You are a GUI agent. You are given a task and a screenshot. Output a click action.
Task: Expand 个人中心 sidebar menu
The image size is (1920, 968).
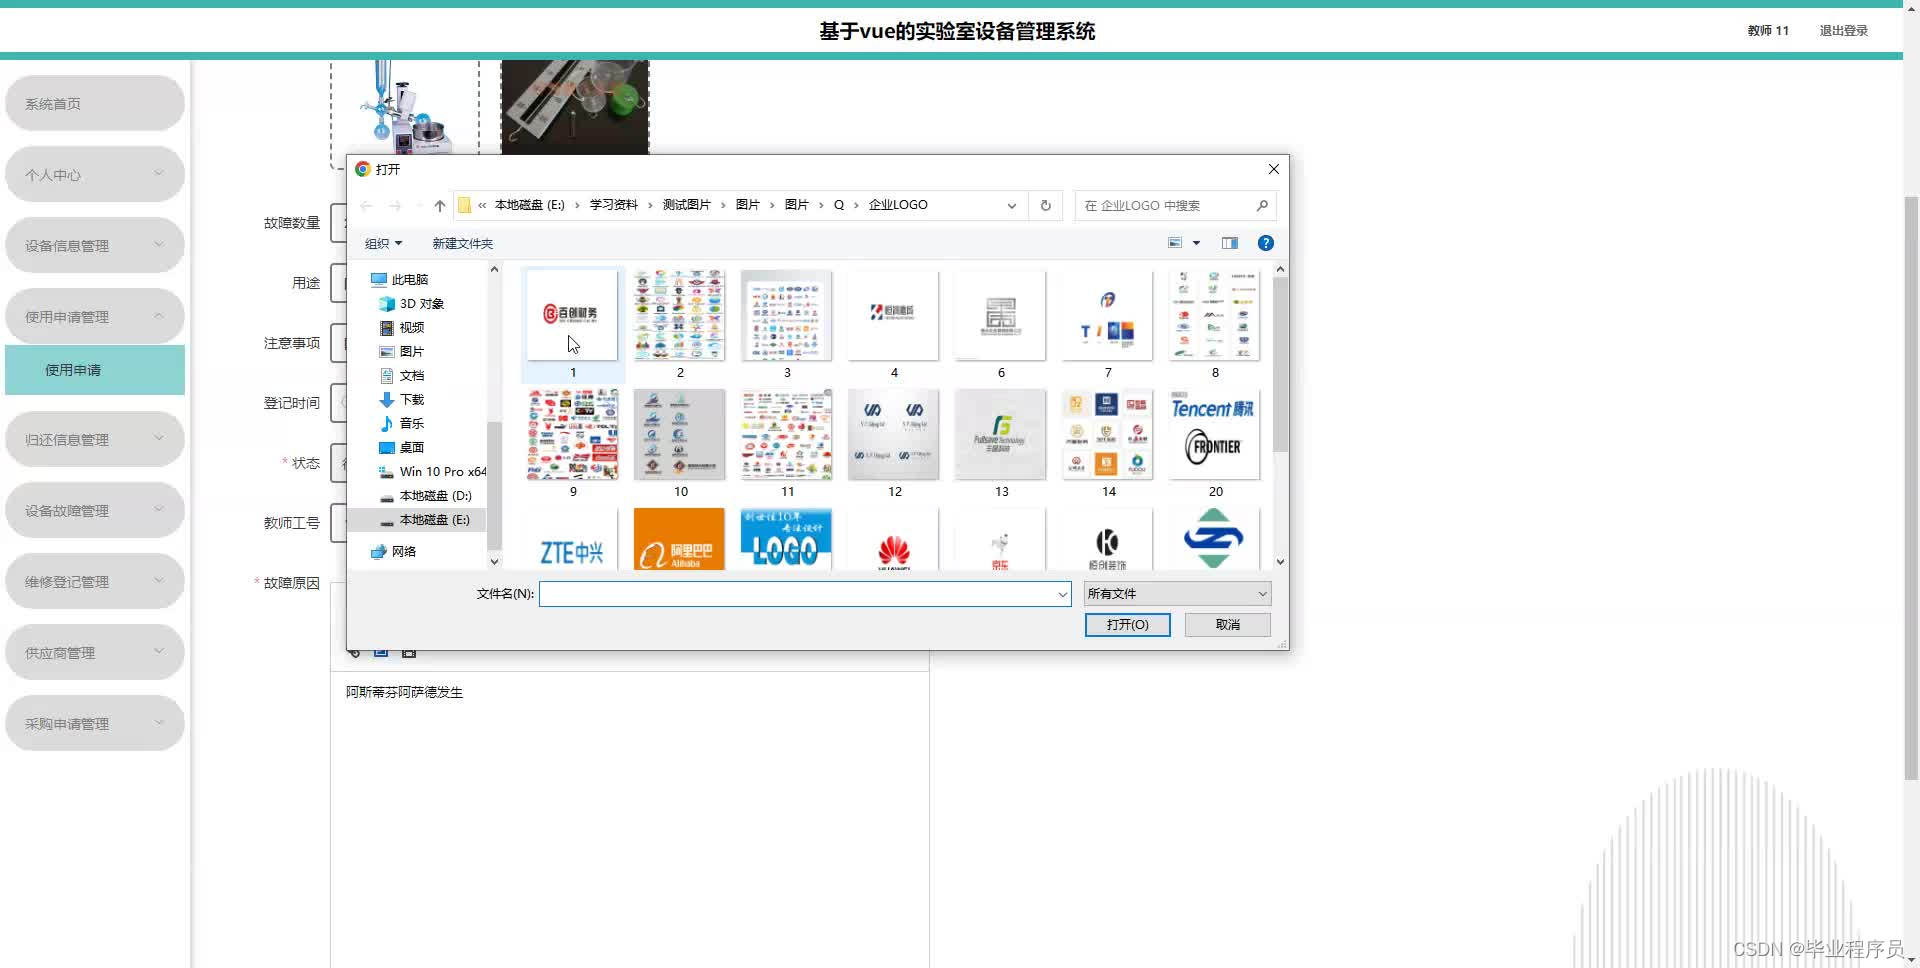[95, 175]
